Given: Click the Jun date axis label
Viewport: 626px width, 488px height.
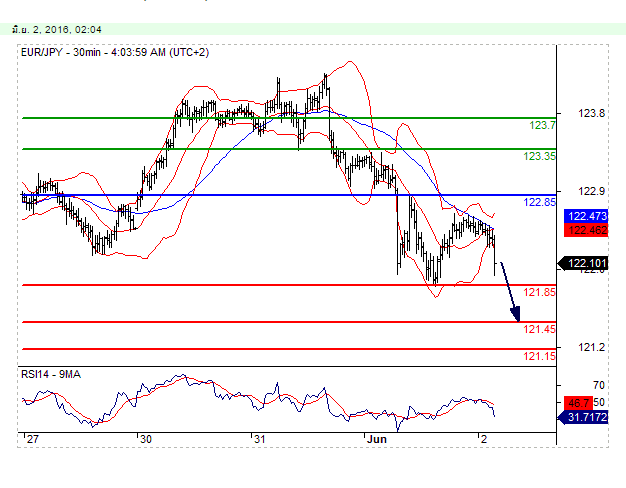Looking at the screenshot, I should click(376, 439).
